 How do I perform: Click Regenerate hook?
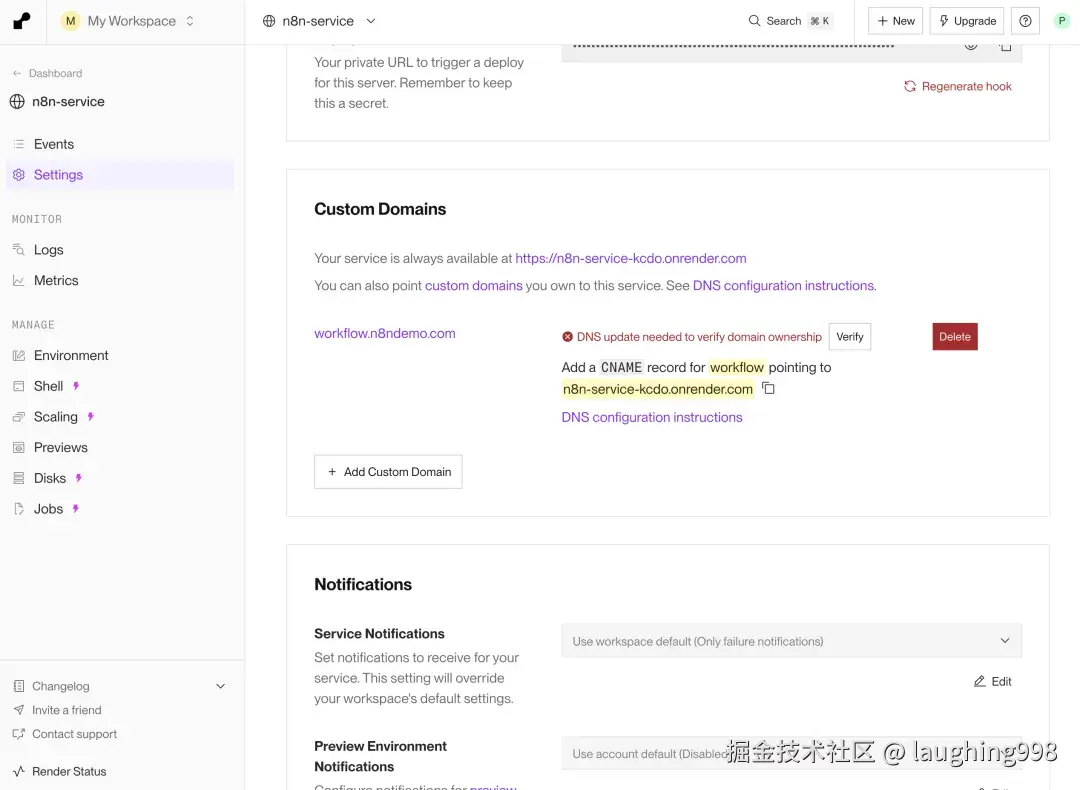pos(957,86)
